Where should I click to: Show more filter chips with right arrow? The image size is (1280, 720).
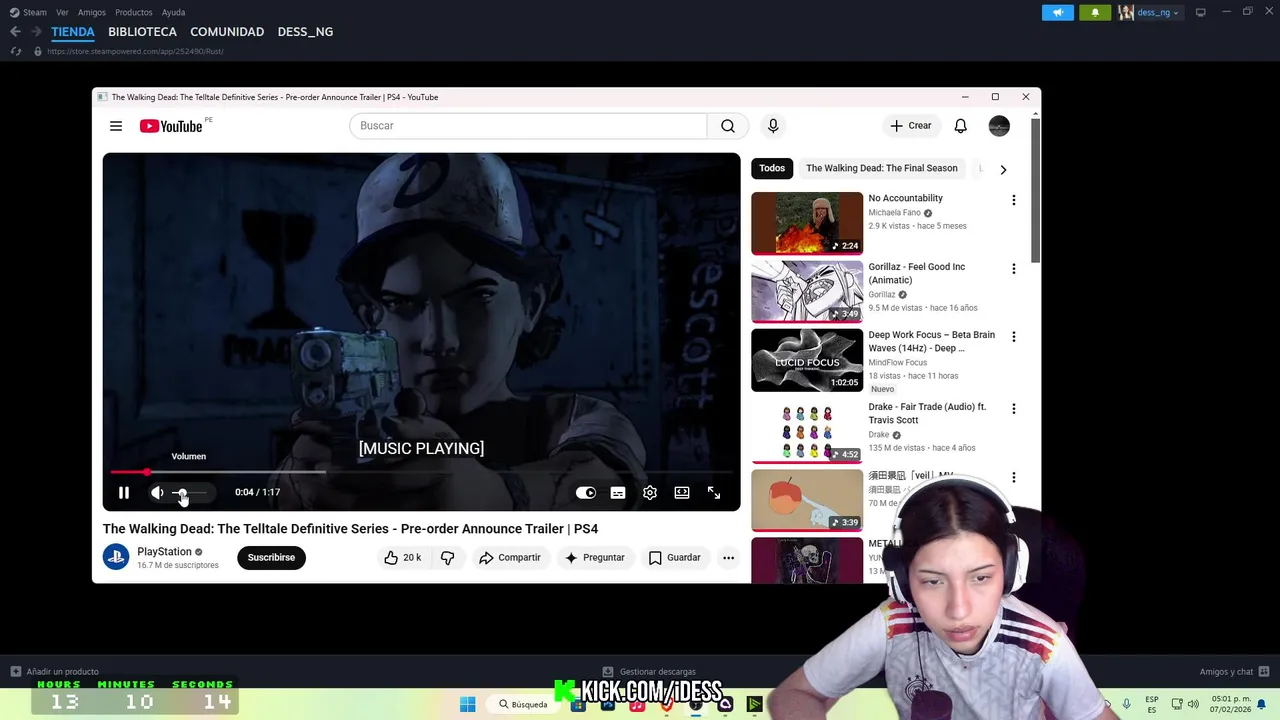coord(1003,169)
